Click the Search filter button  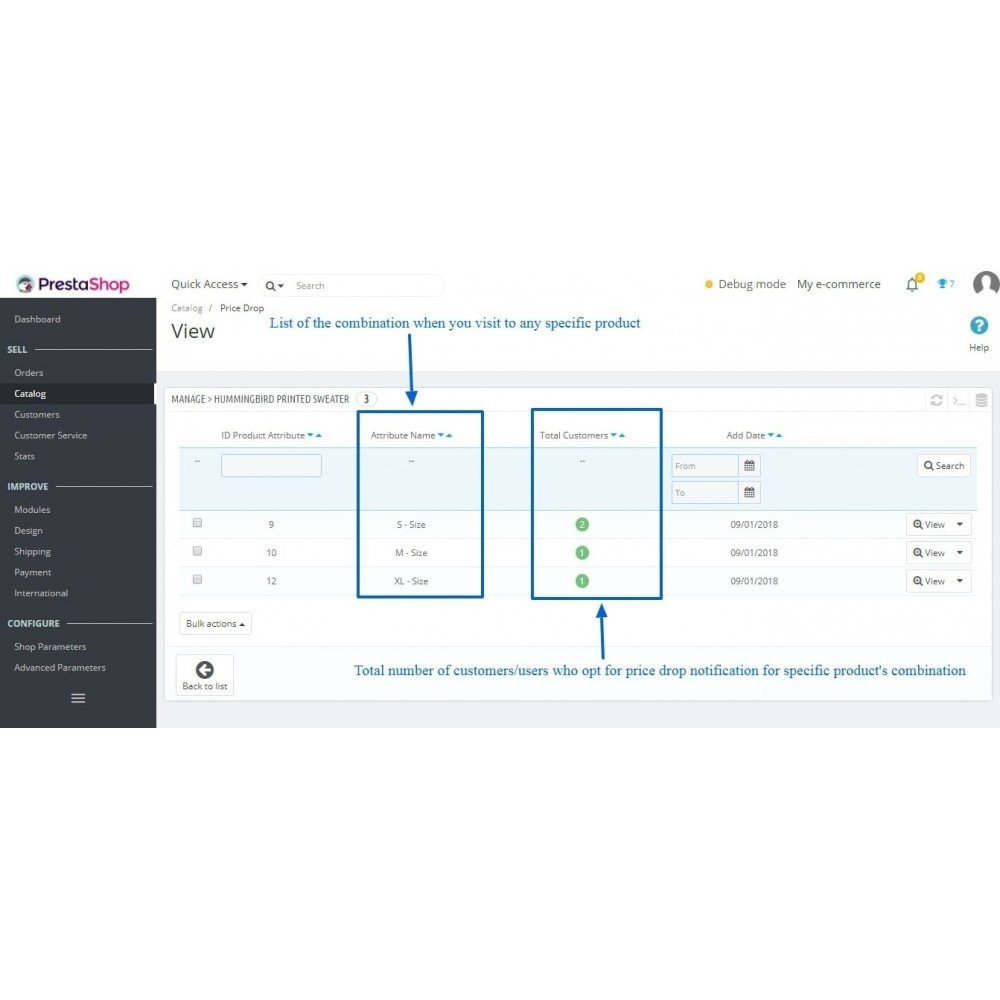[944, 466]
